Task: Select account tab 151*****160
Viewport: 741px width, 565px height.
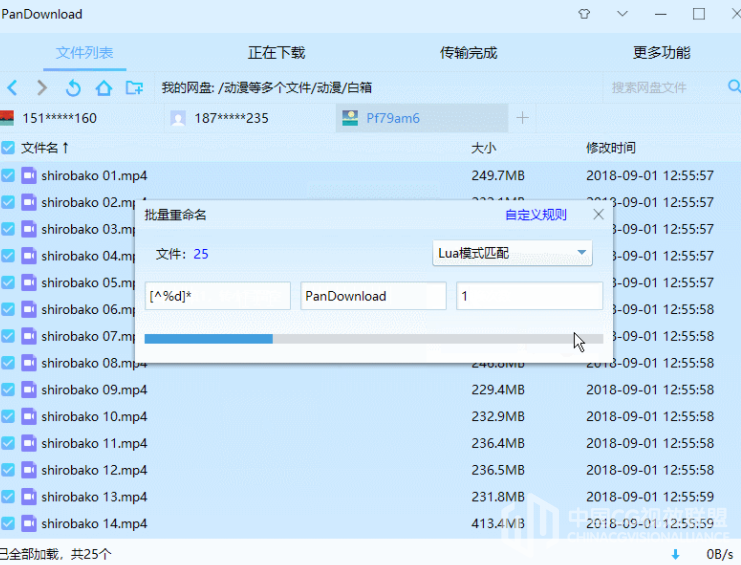Action: point(82,118)
